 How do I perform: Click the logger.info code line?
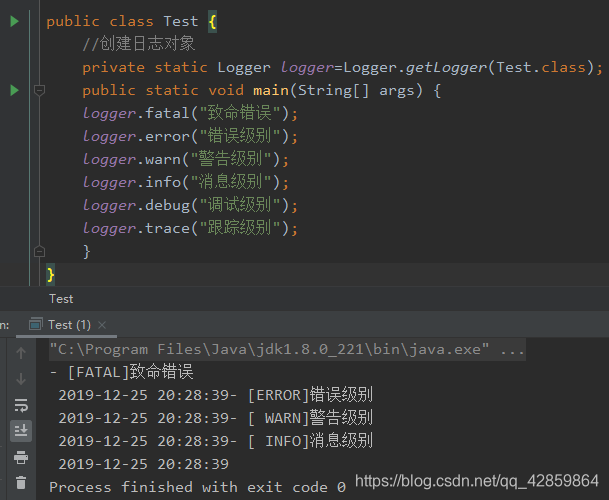(x=186, y=182)
